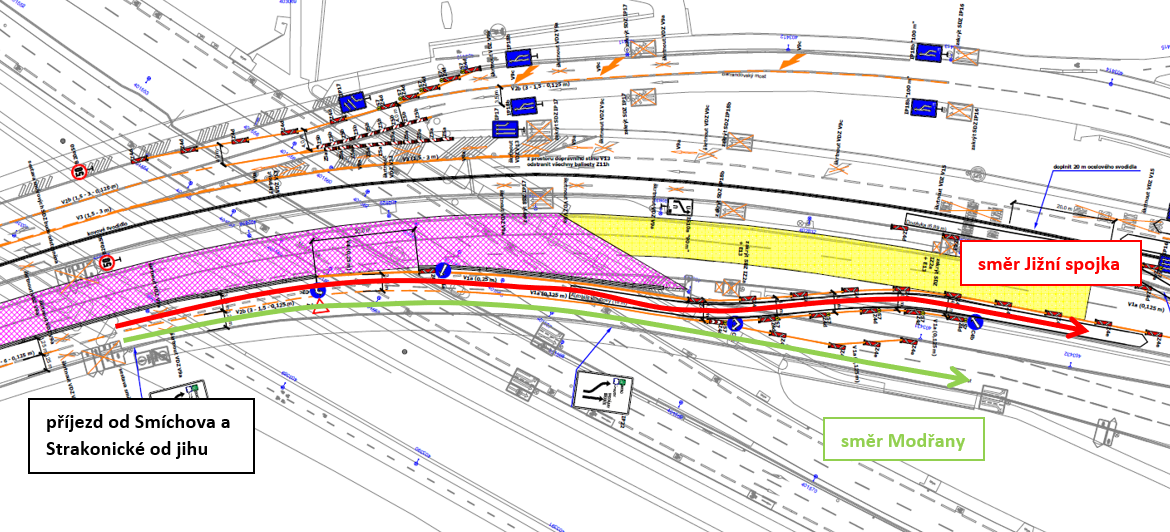Screen dimensions: 1170x532
Task: Click the lower red speed limit sign above pink zone
Action: 105,263
